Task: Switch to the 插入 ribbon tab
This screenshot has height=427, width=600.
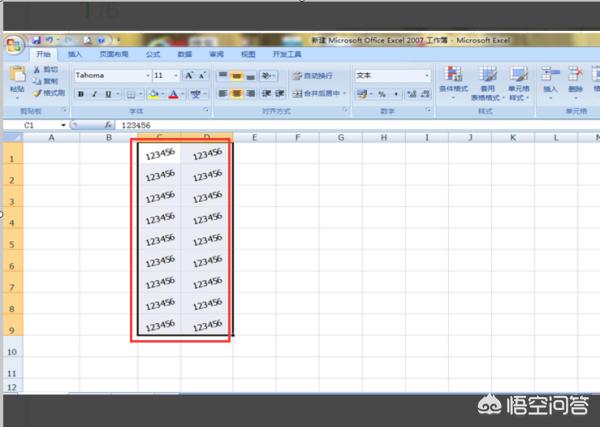Action: point(75,54)
